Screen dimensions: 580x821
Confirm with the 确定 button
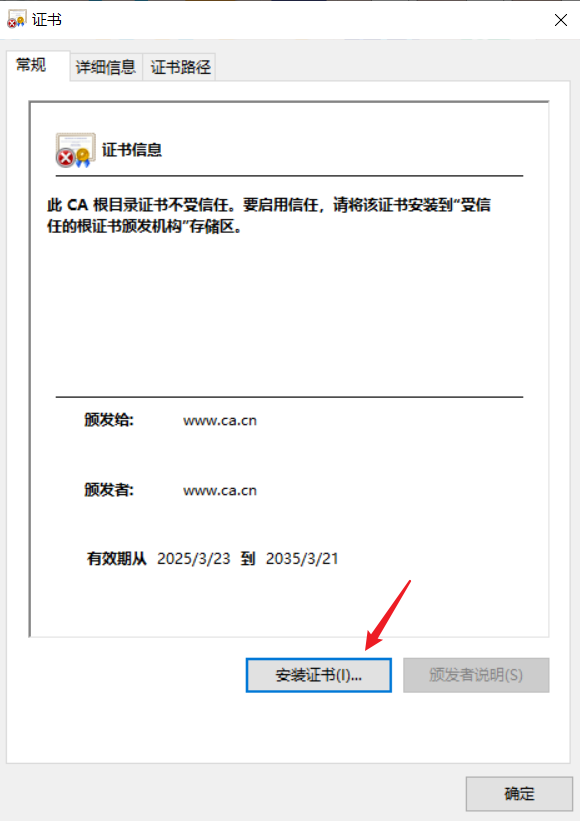click(x=519, y=794)
